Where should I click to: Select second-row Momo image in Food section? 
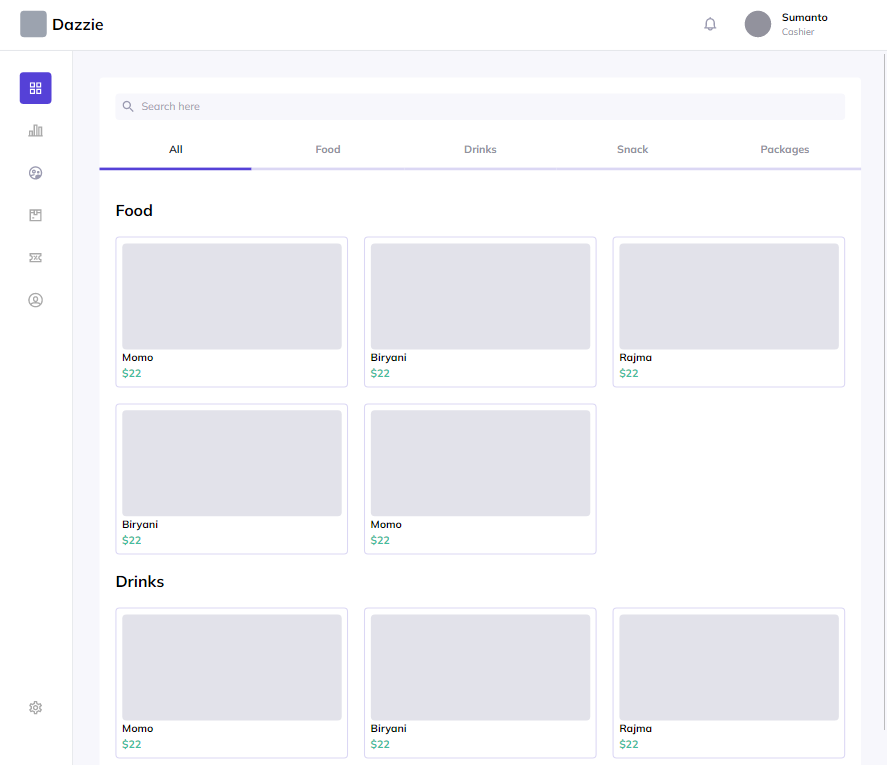[x=480, y=463]
